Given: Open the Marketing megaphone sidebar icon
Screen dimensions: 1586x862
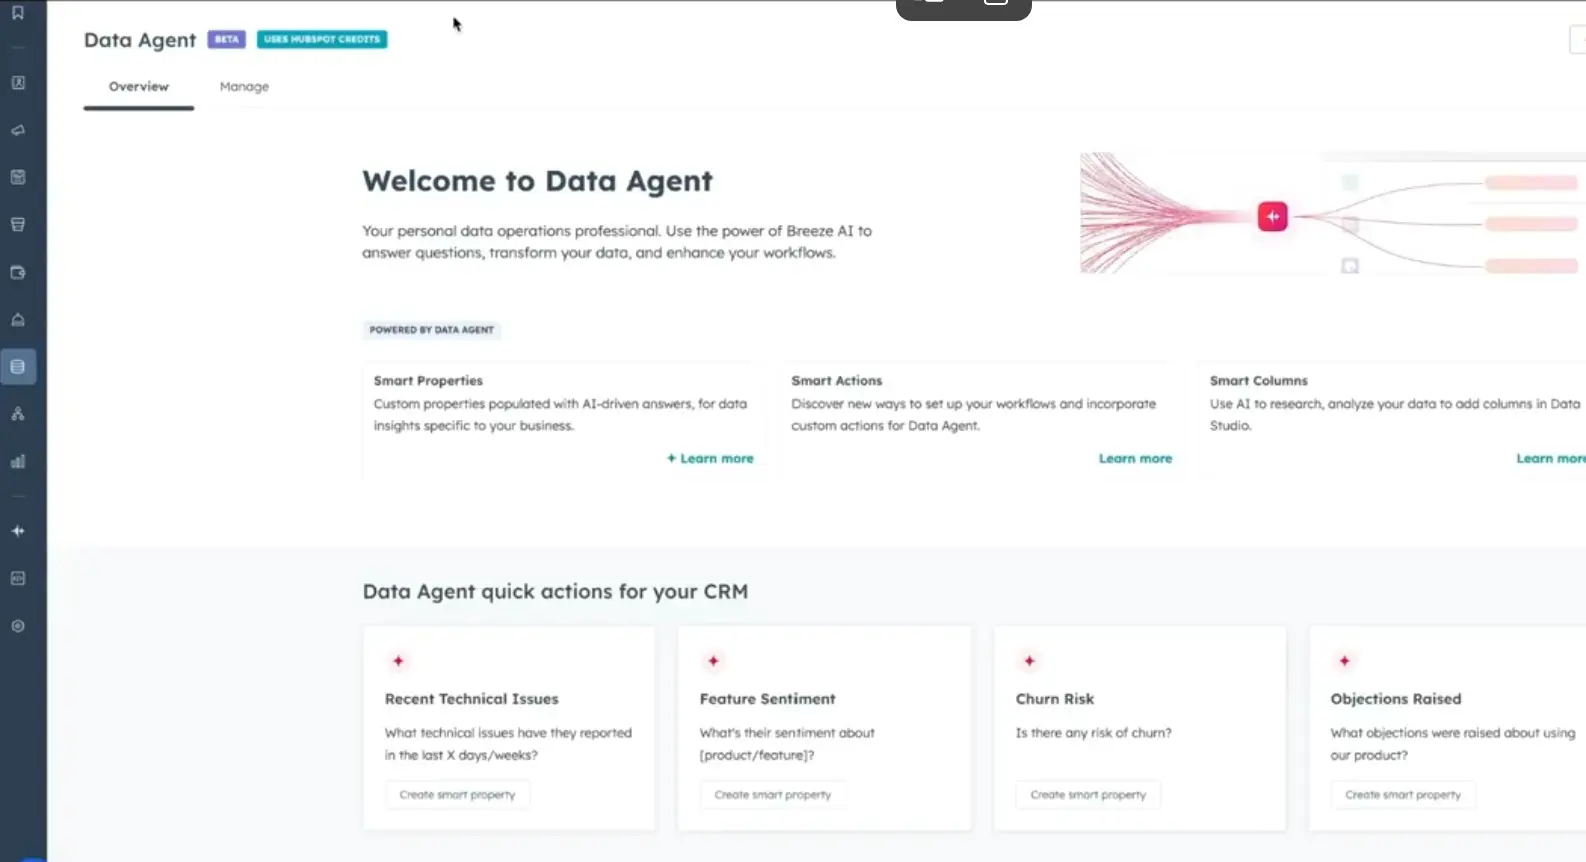Looking at the screenshot, I should 18,130.
